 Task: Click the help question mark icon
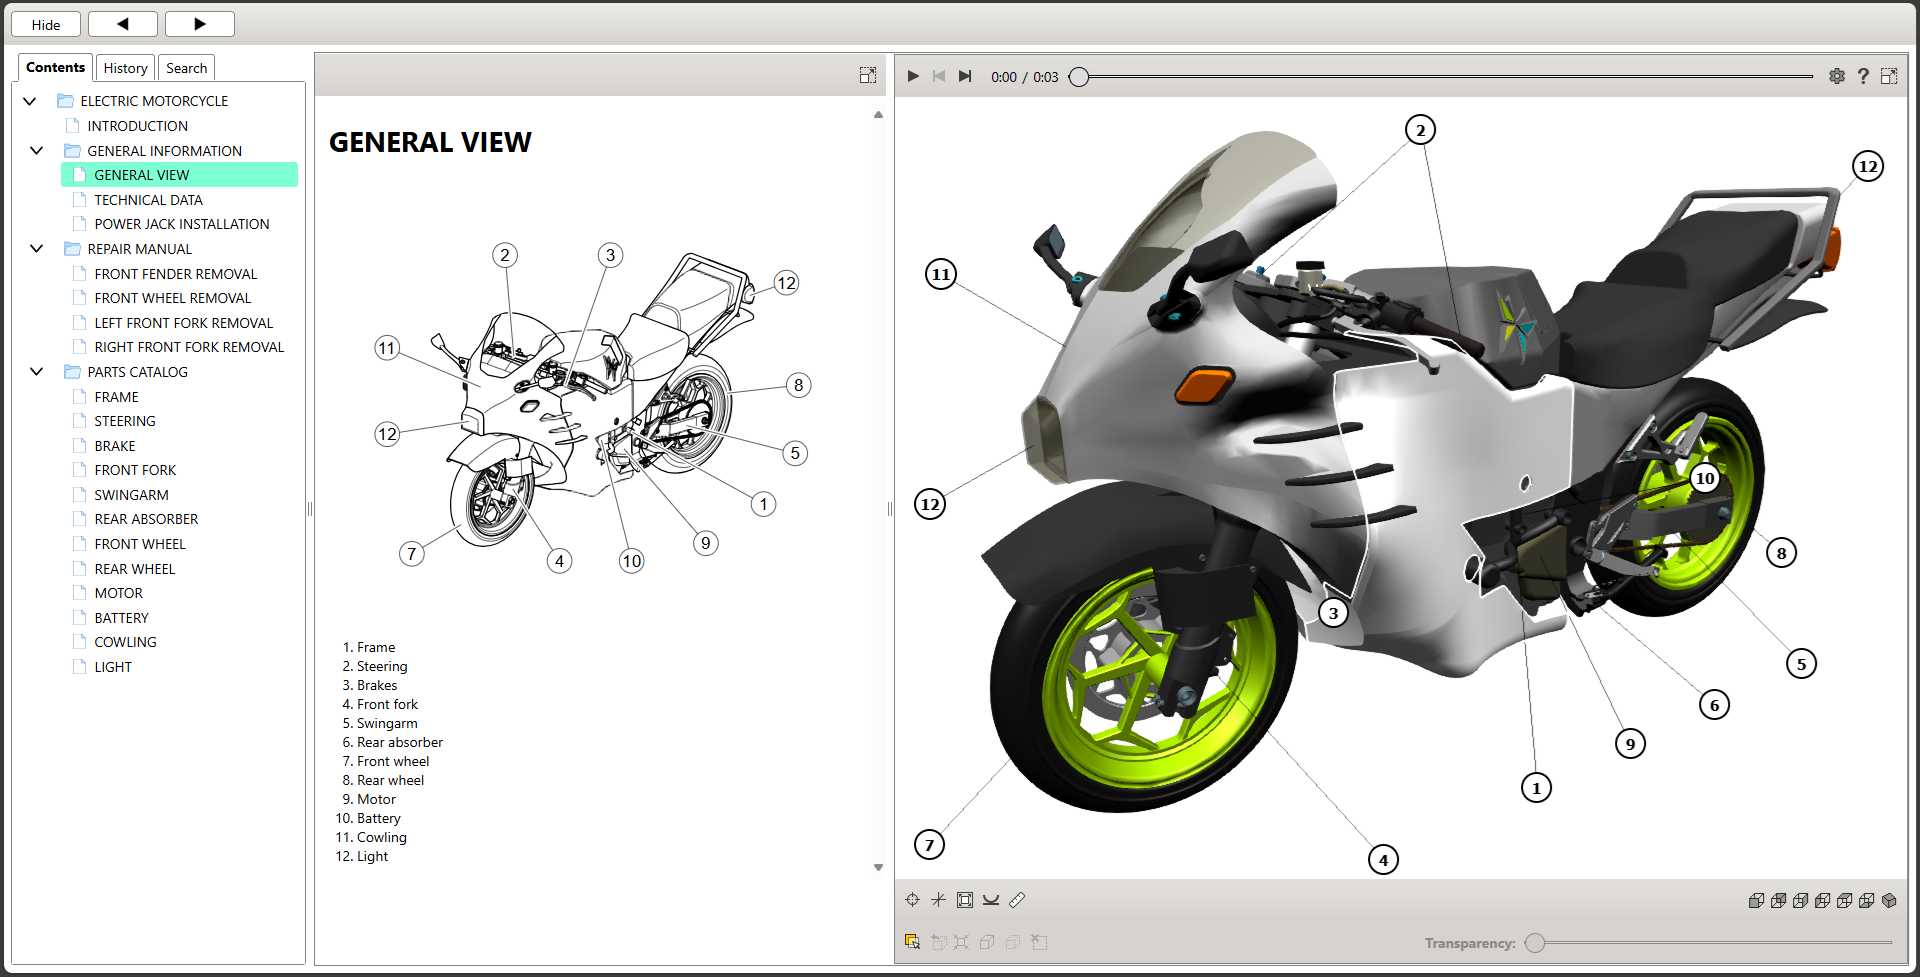click(1863, 76)
